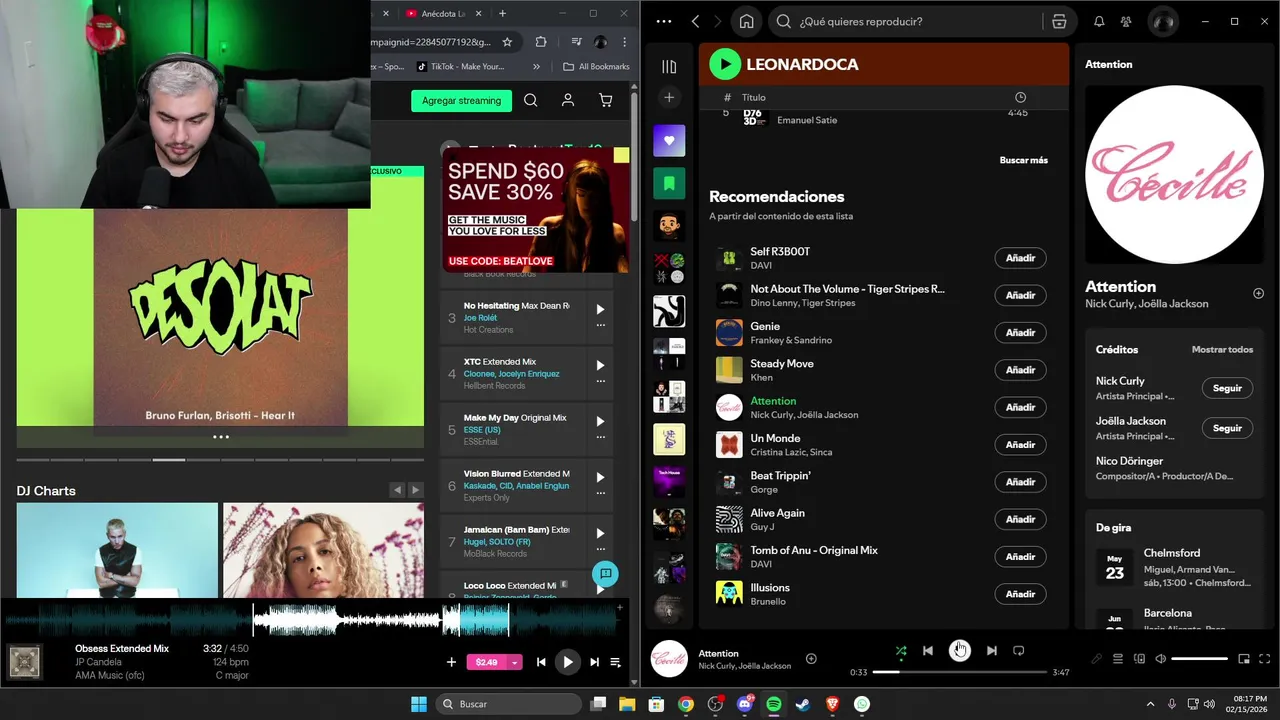This screenshot has height=720, width=1280.
Task: Play No Hesitating track on Beatport
Action: [600, 309]
